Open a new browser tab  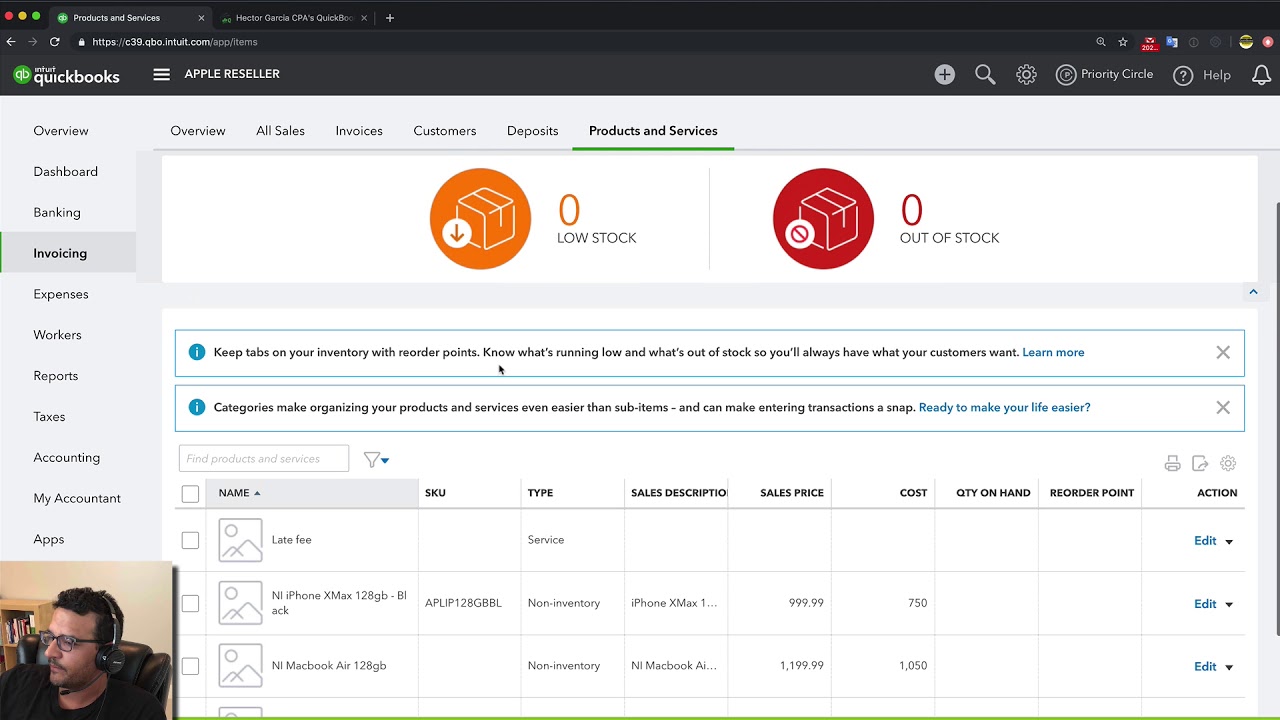[x=390, y=17]
